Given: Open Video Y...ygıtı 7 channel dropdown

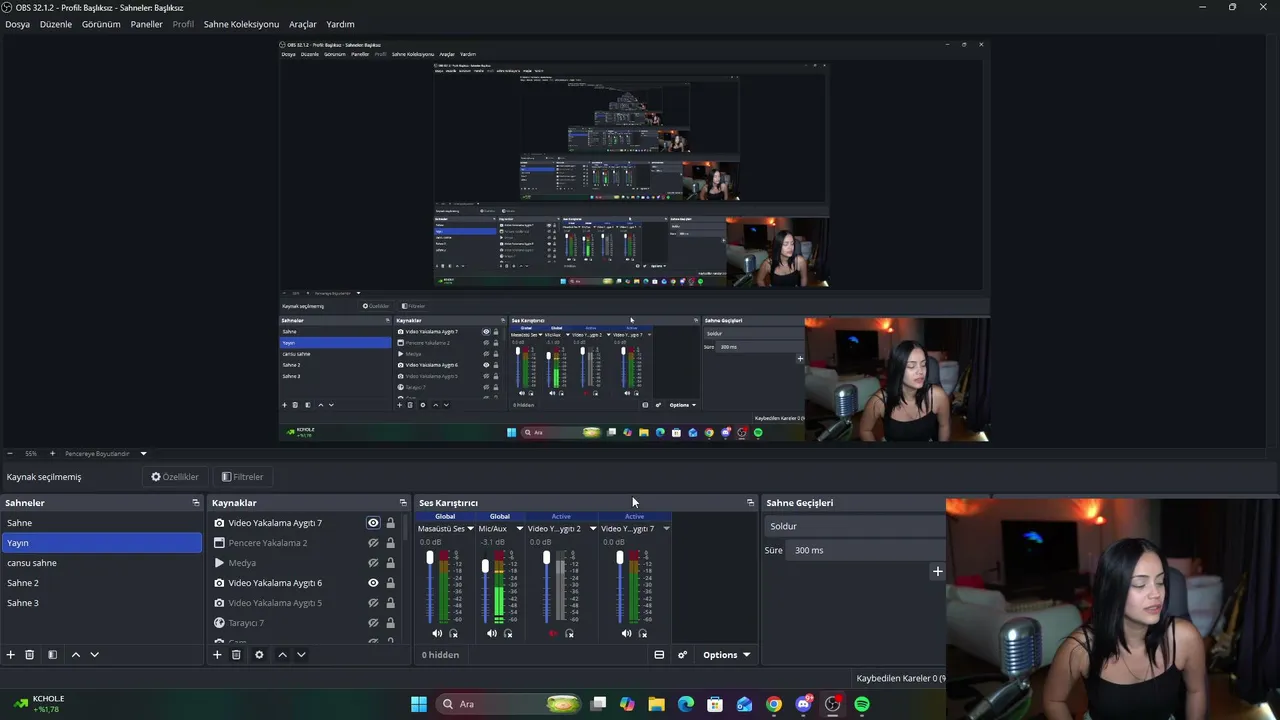Looking at the screenshot, I should click(x=666, y=529).
